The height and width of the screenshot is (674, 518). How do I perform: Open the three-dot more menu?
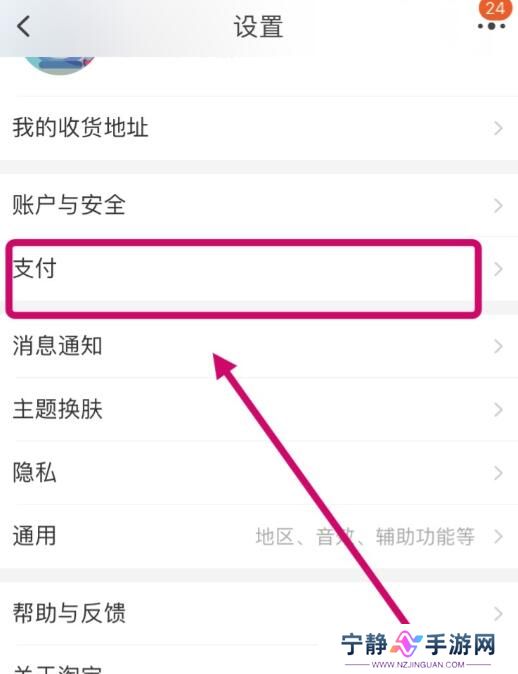point(491,27)
